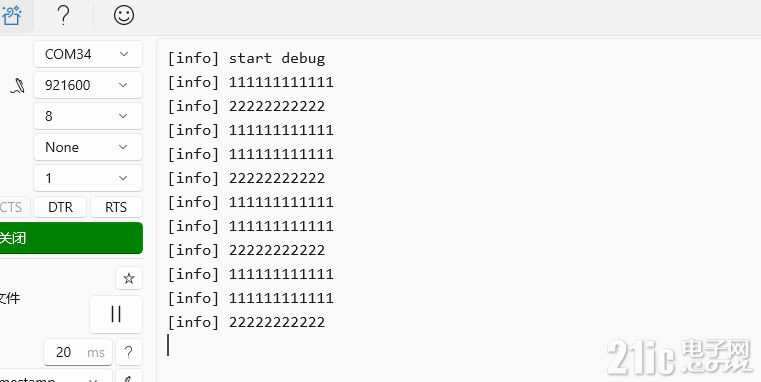Expand the timestamp dropdown at bottom
The image size is (761, 382).
53,377
